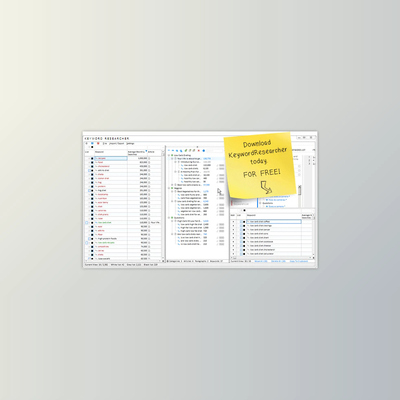Image resolution: width=400 pixels, height=400 pixels.
Task: Collapse the Low Carb Dieting category
Action: [x=169, y=155]
